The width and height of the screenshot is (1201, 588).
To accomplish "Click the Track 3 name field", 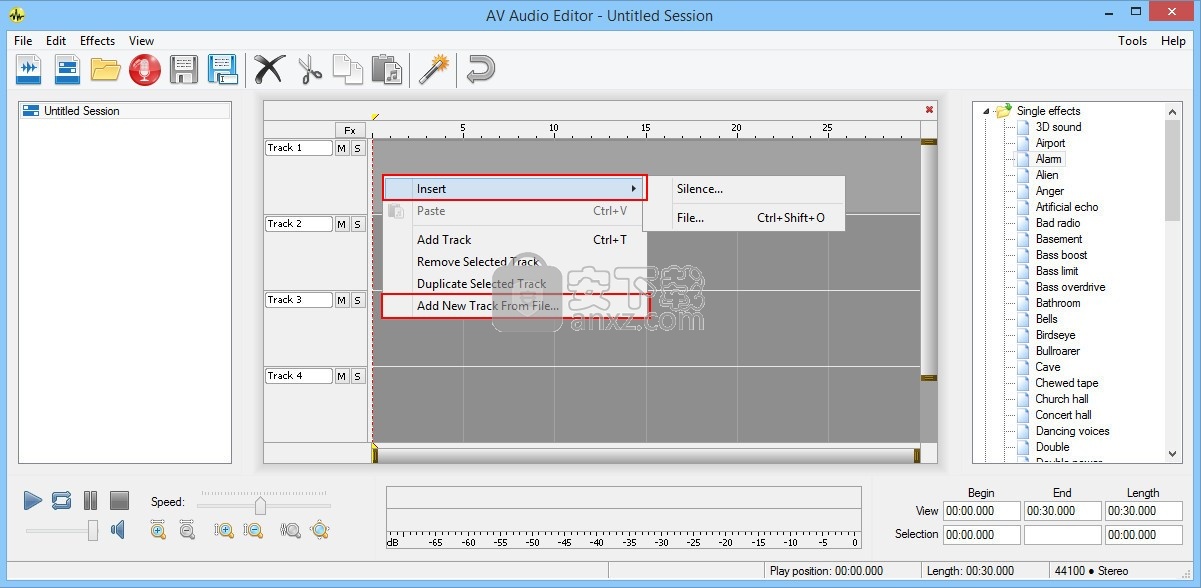I will (298, 300).
